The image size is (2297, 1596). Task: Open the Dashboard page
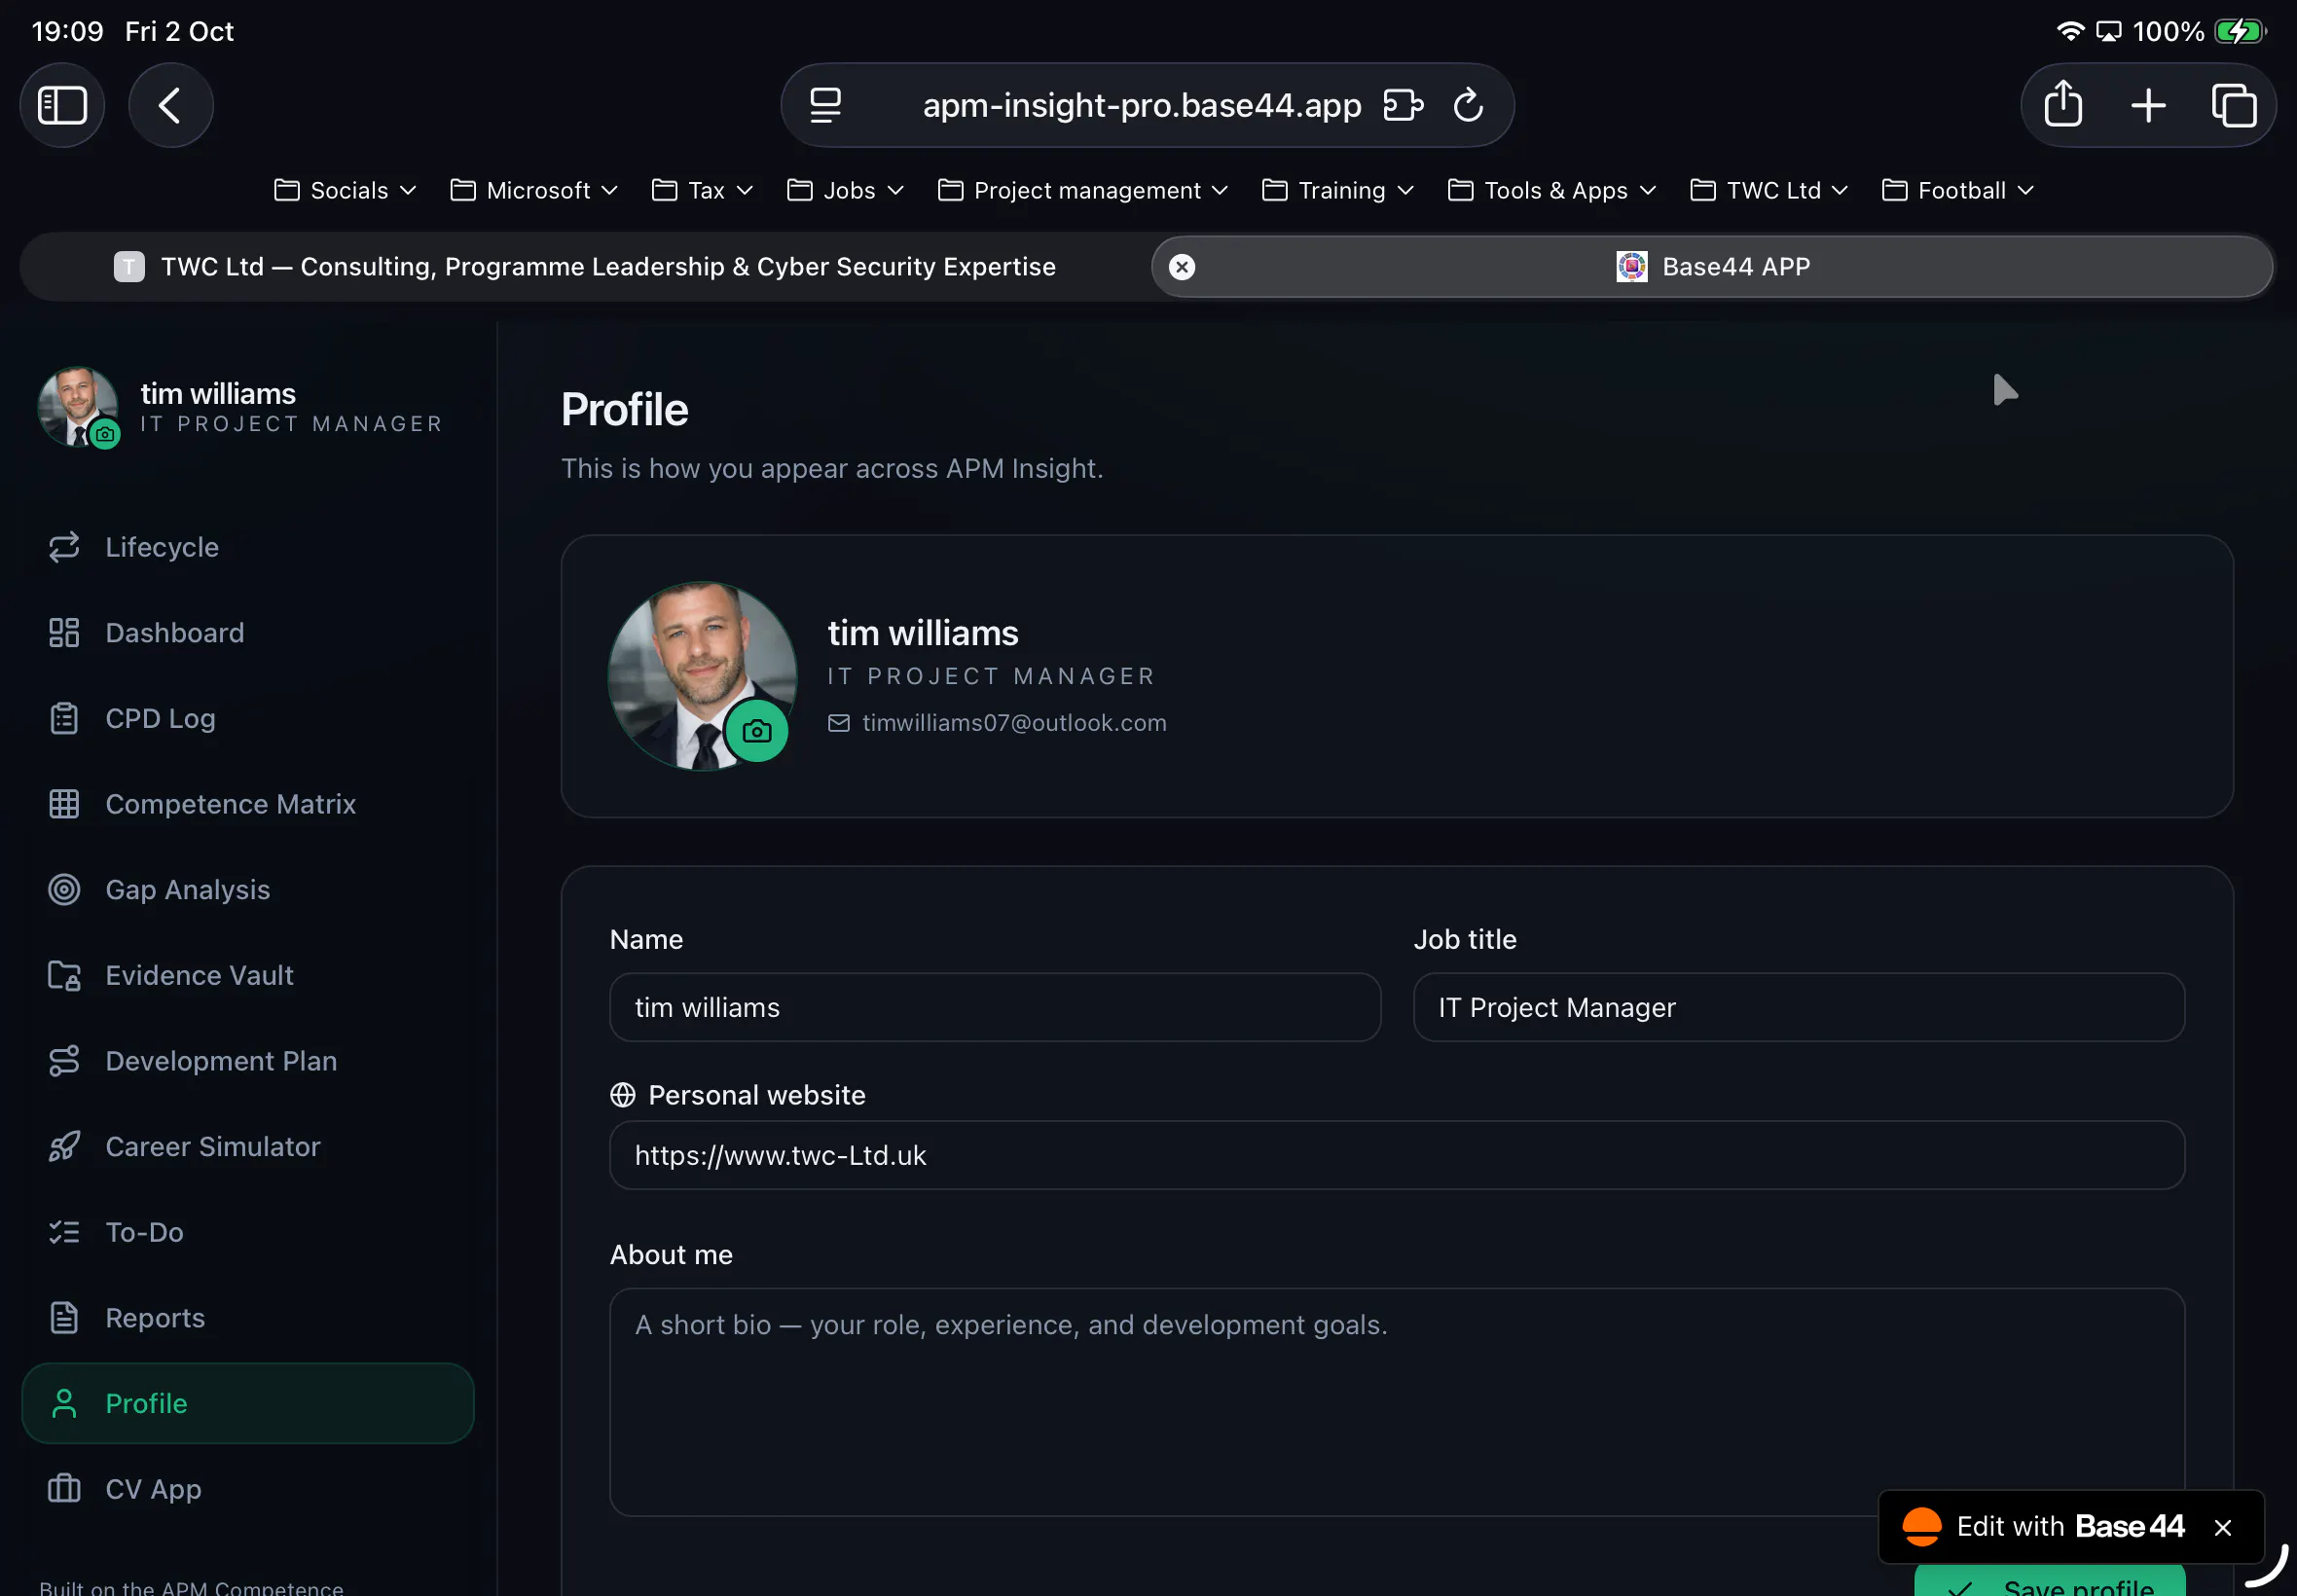coord(248,633)
